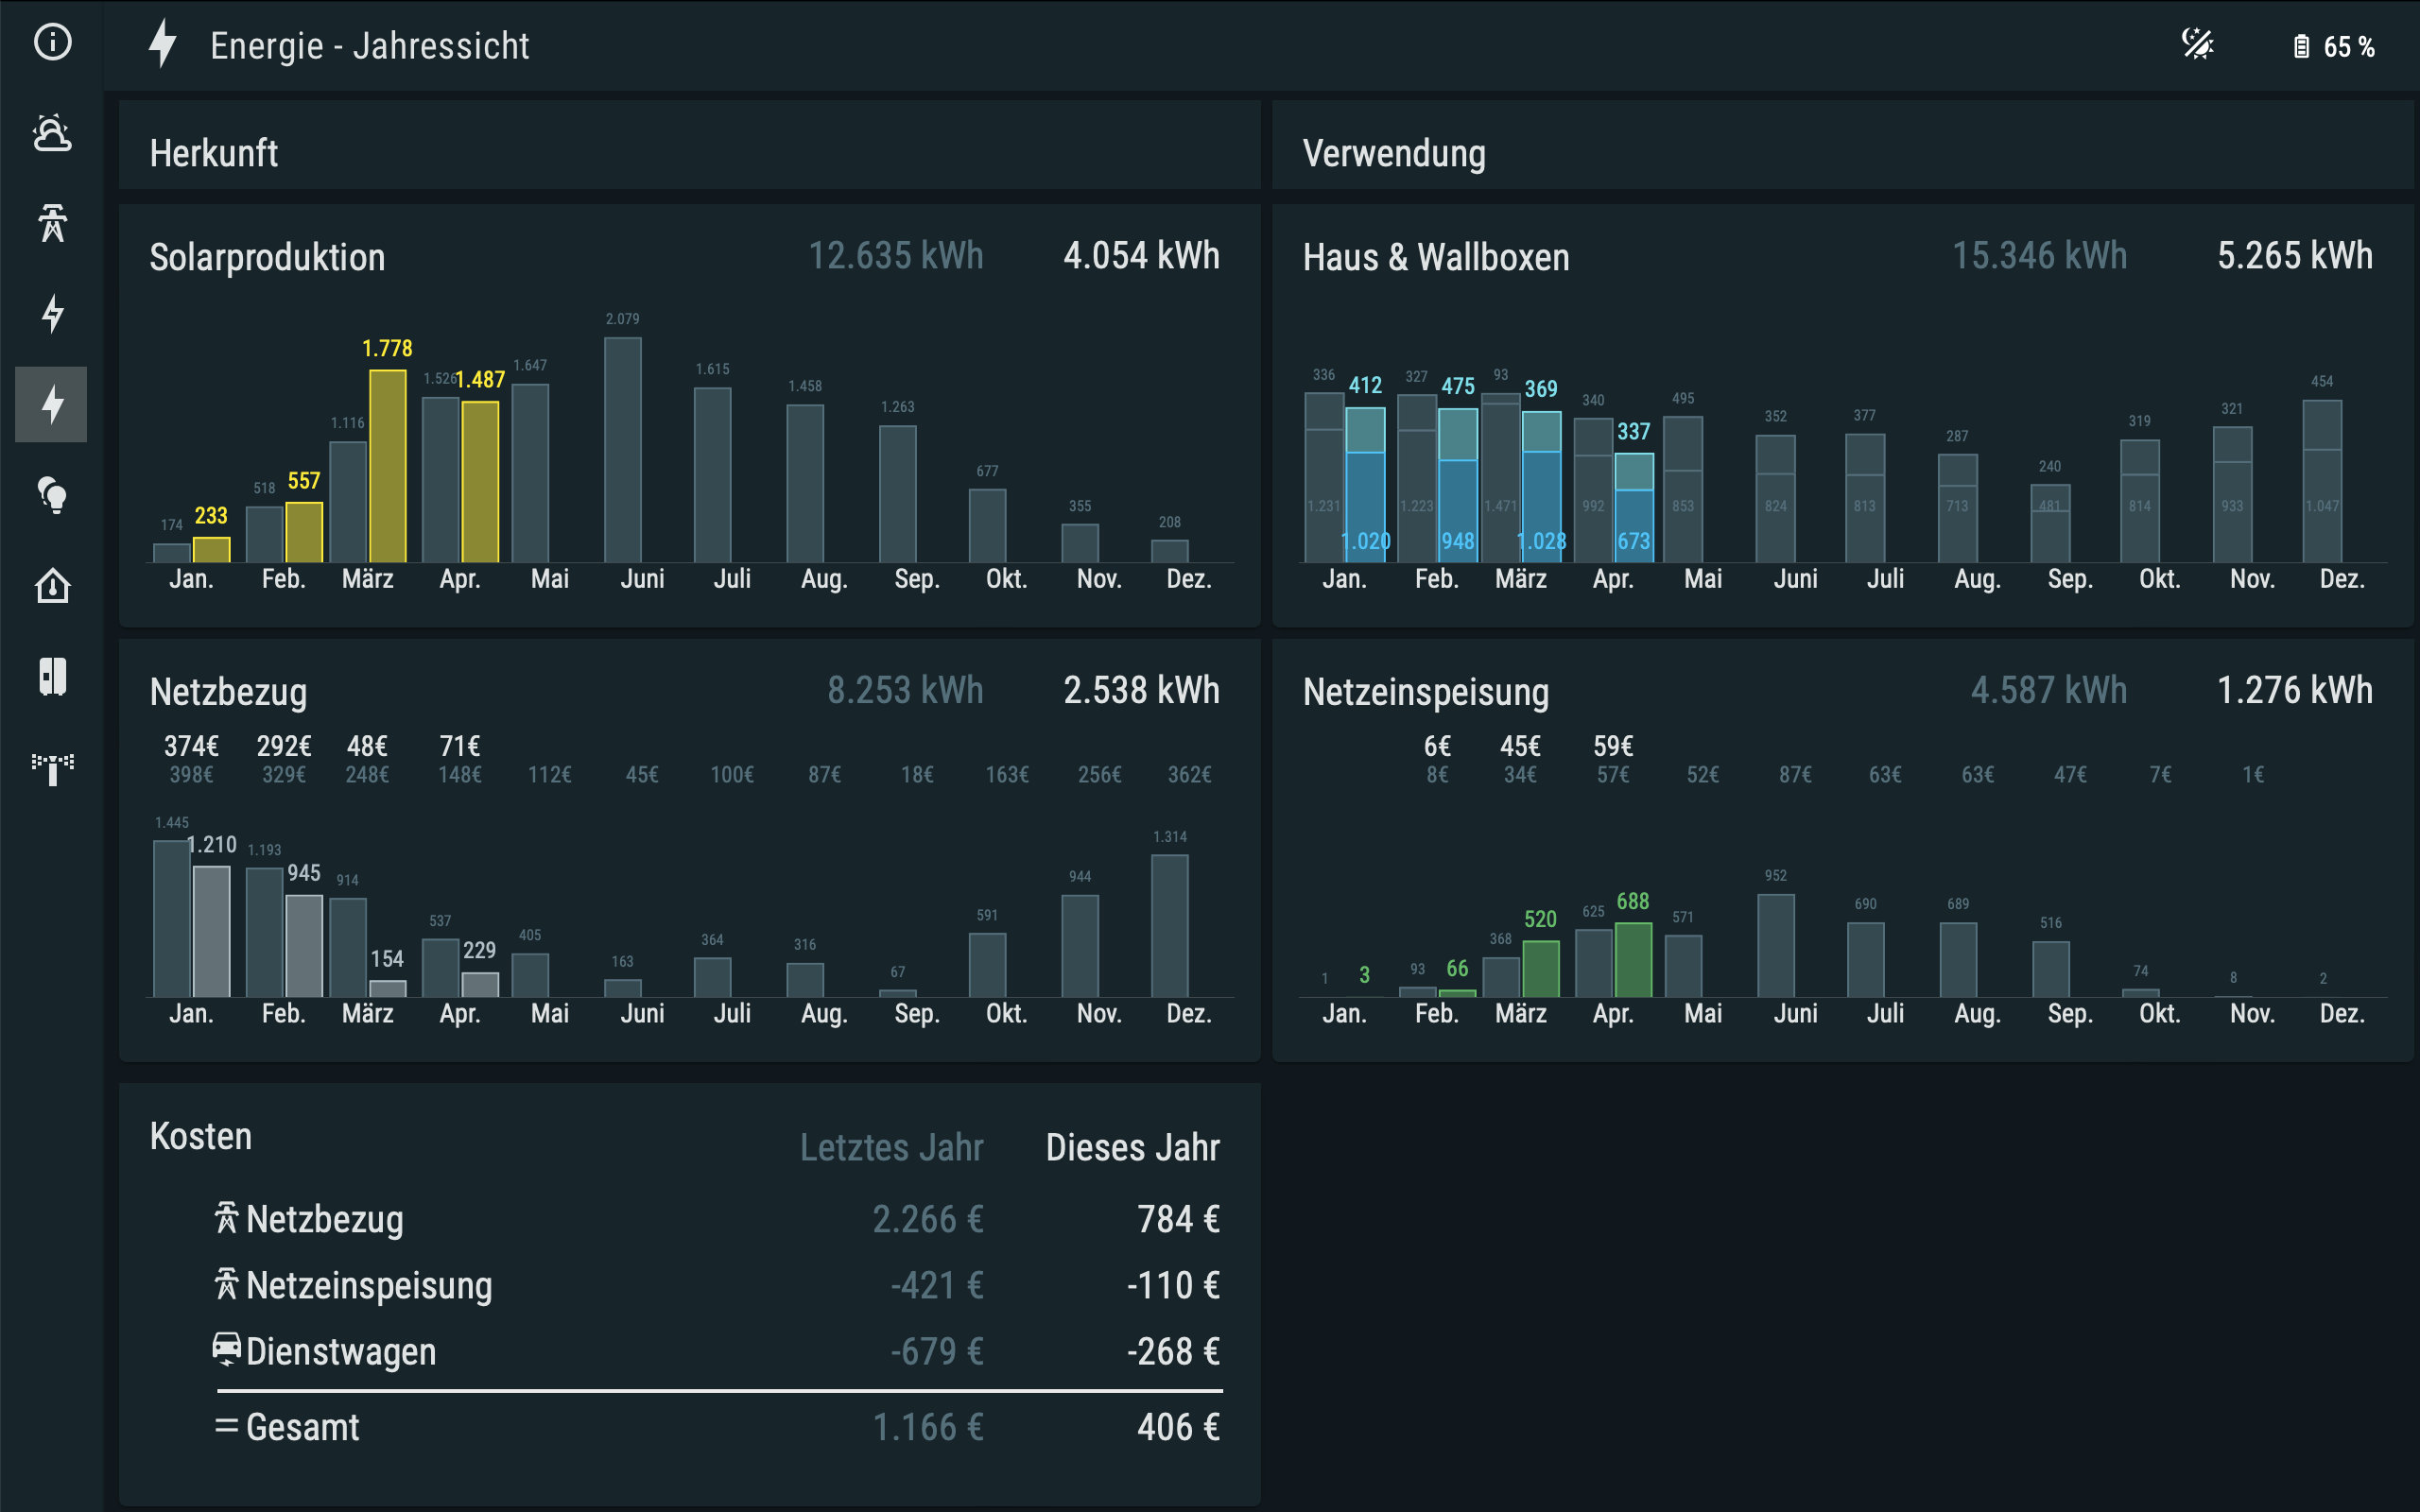Open the antenna tower network view
Viewport: 2420px width, 1512px height.
[52, 767]
